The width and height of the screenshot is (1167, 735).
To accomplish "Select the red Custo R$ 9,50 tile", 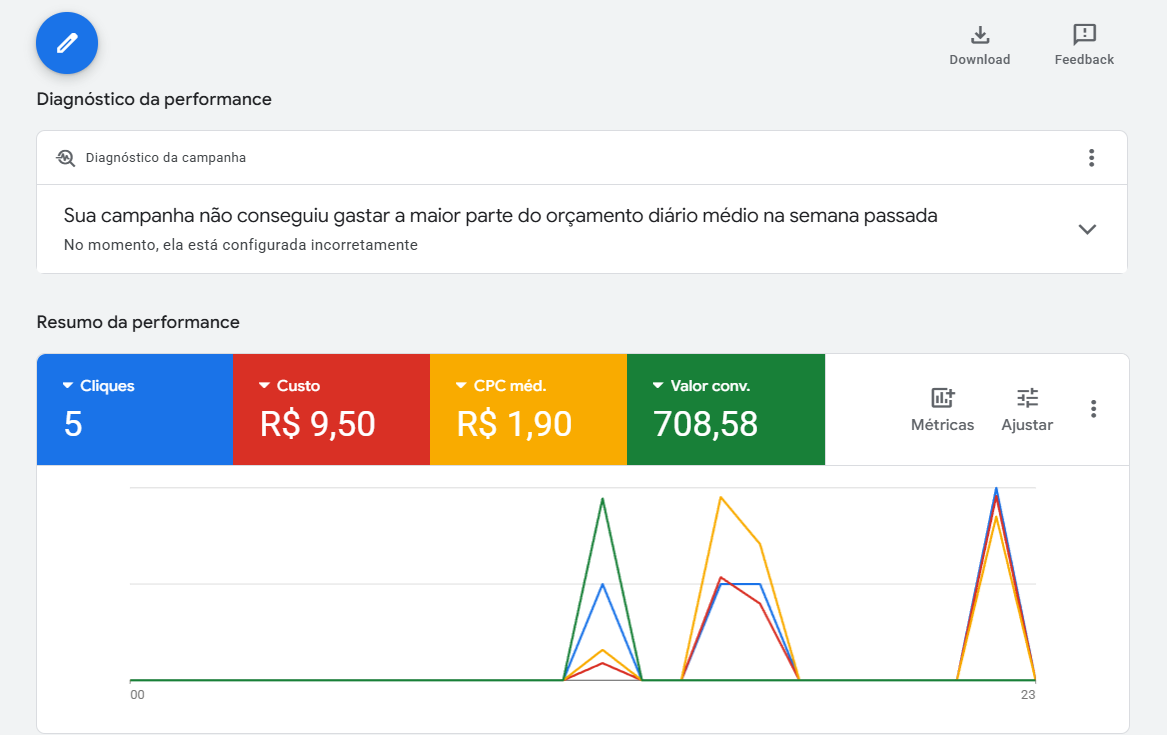I will point(331,409).
